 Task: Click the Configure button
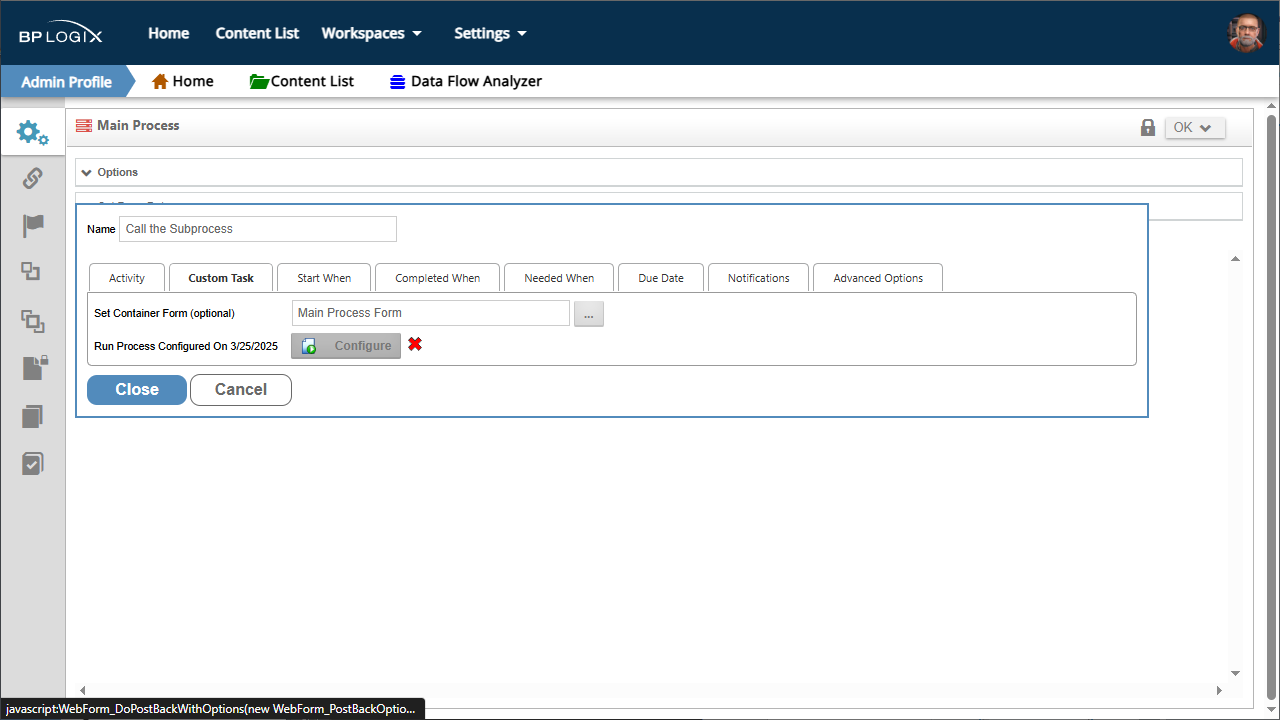(x=346, y=346)
